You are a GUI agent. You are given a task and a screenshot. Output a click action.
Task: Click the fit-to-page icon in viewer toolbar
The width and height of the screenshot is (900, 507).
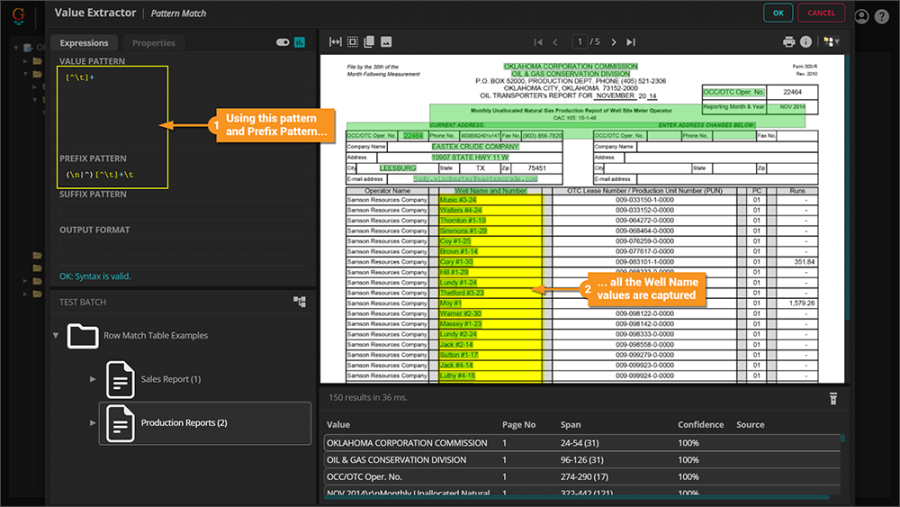click(x=353, y=42)
